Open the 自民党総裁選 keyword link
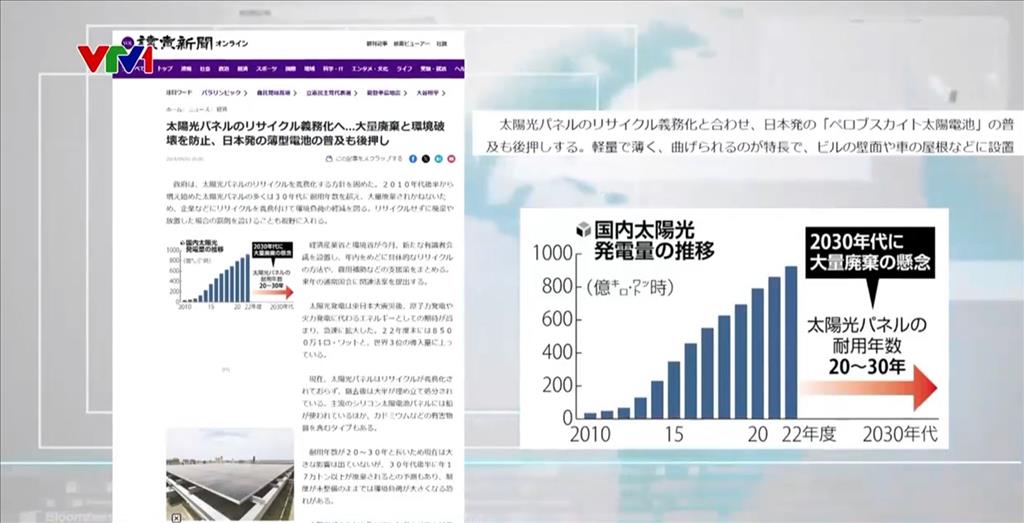The image size is (1024, 523). [274, 93]
